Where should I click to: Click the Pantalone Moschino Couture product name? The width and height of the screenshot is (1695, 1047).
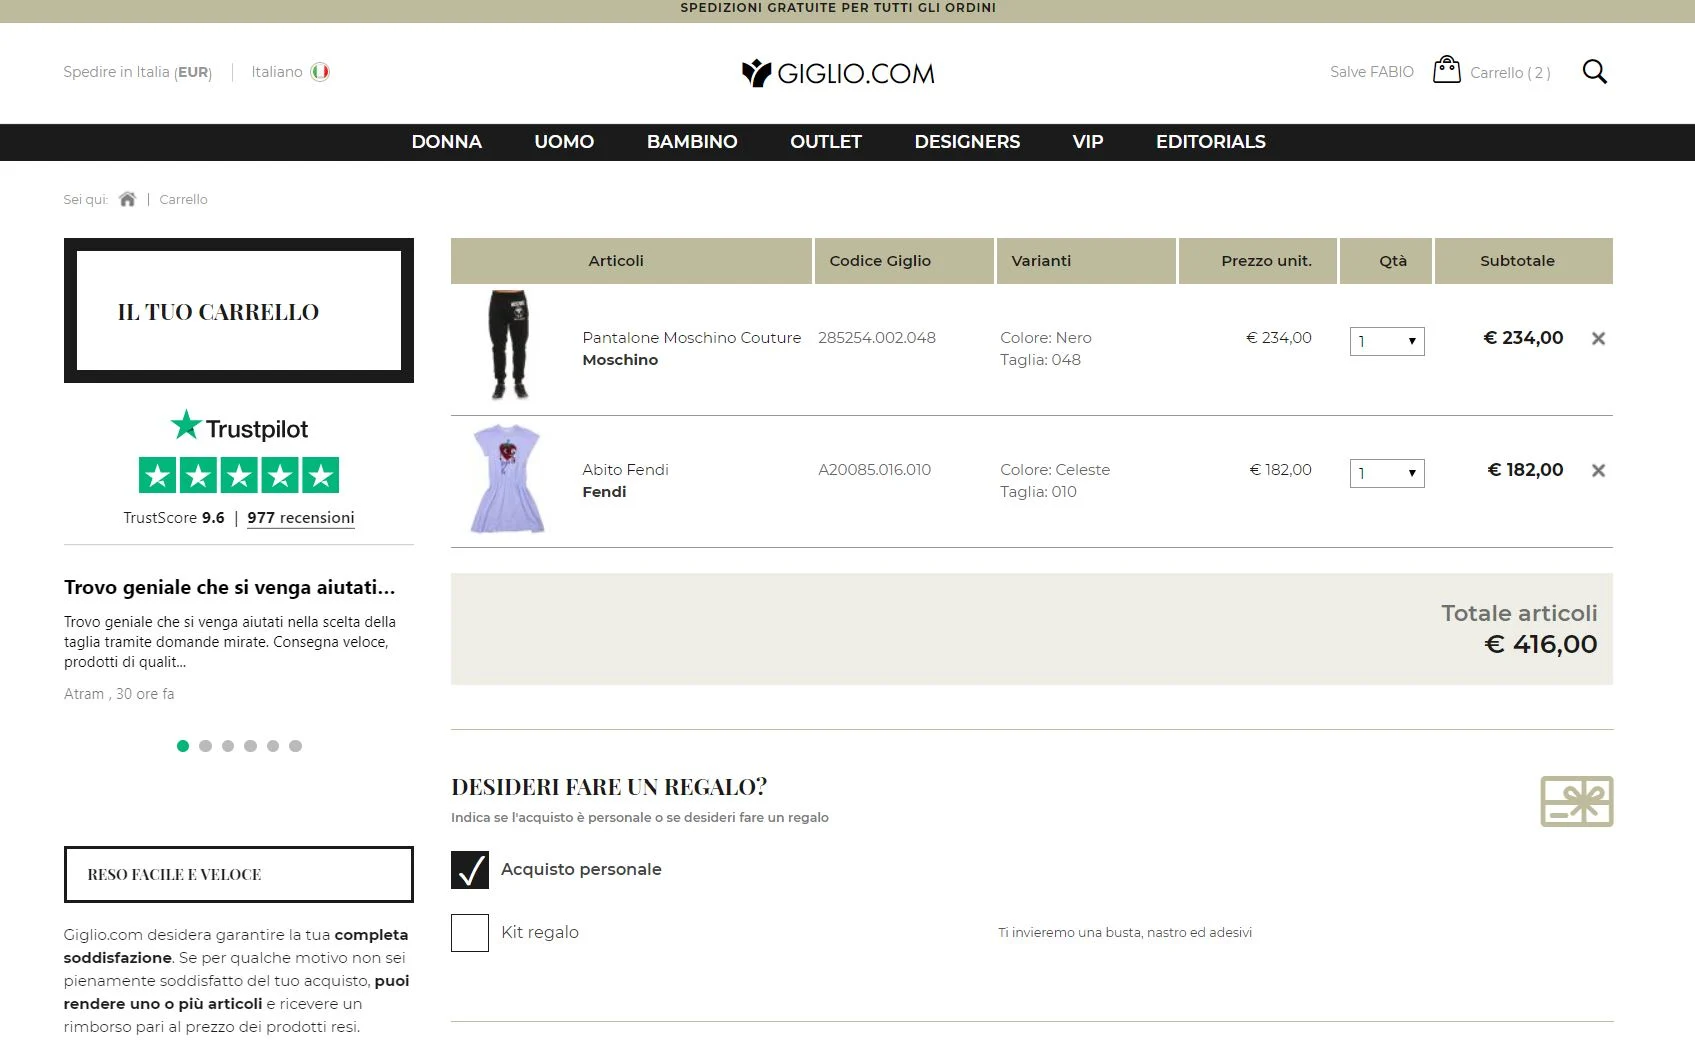(692, 338)
